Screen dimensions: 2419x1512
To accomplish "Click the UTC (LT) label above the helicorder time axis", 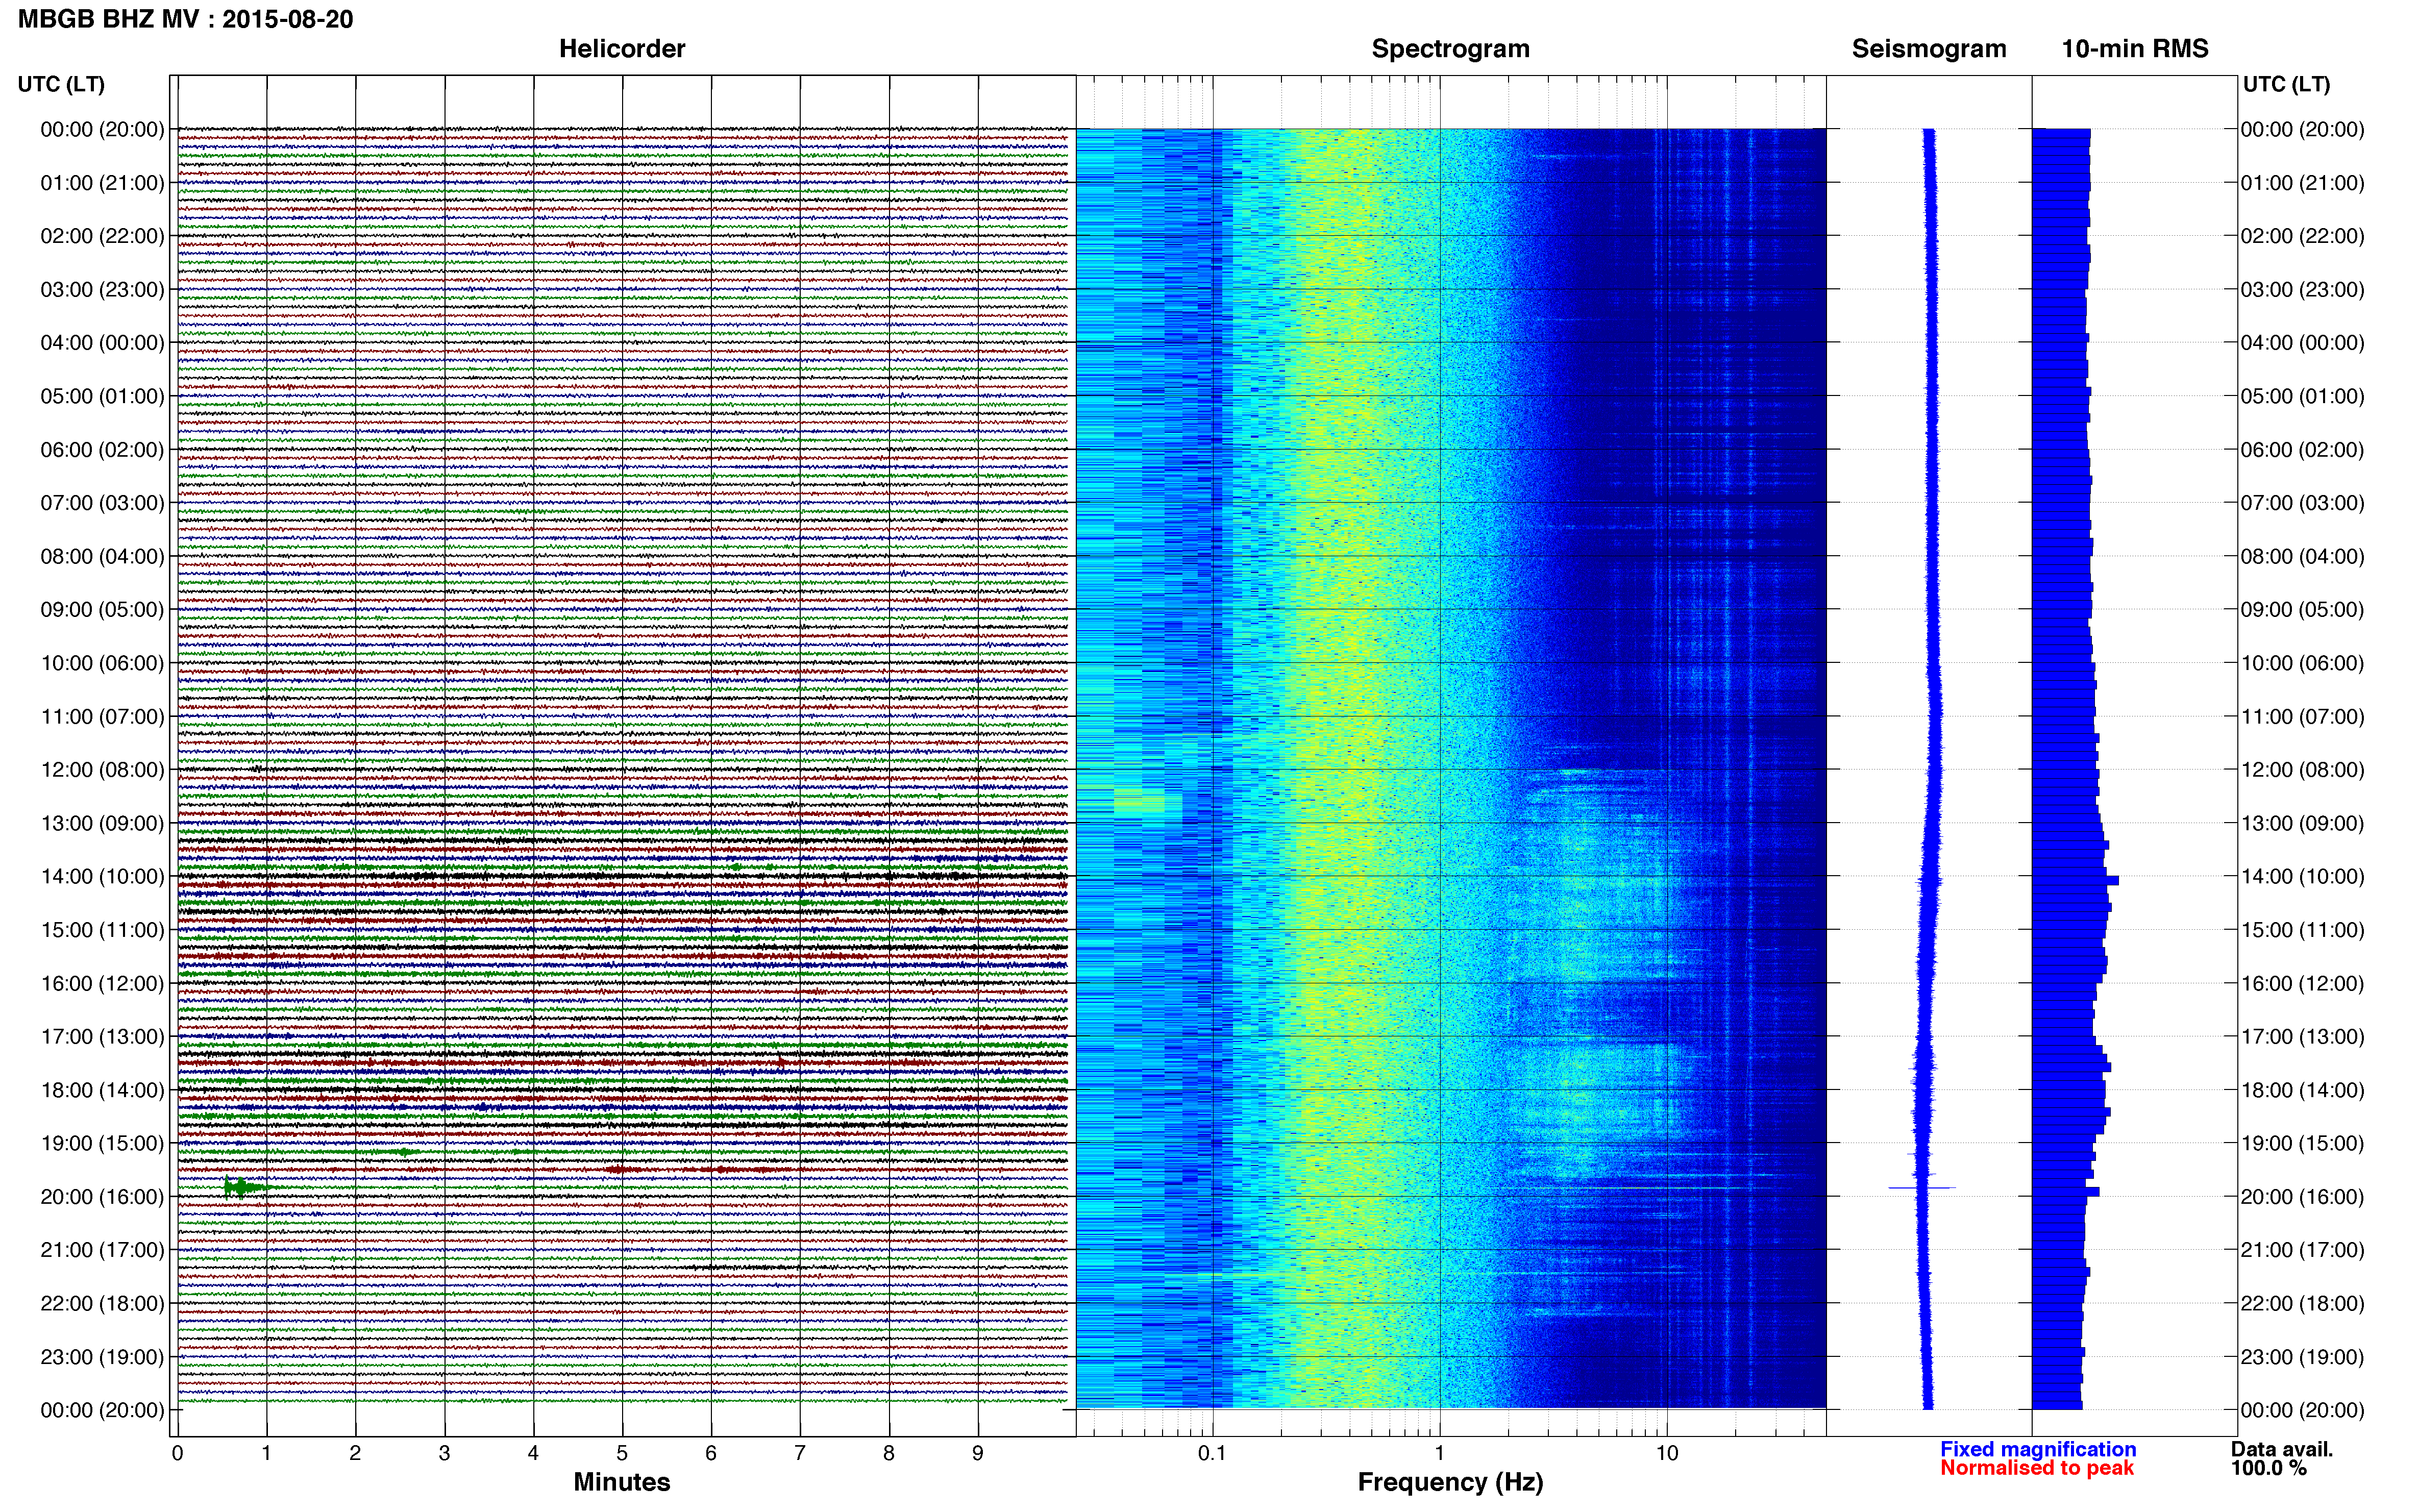I will 61,84.
